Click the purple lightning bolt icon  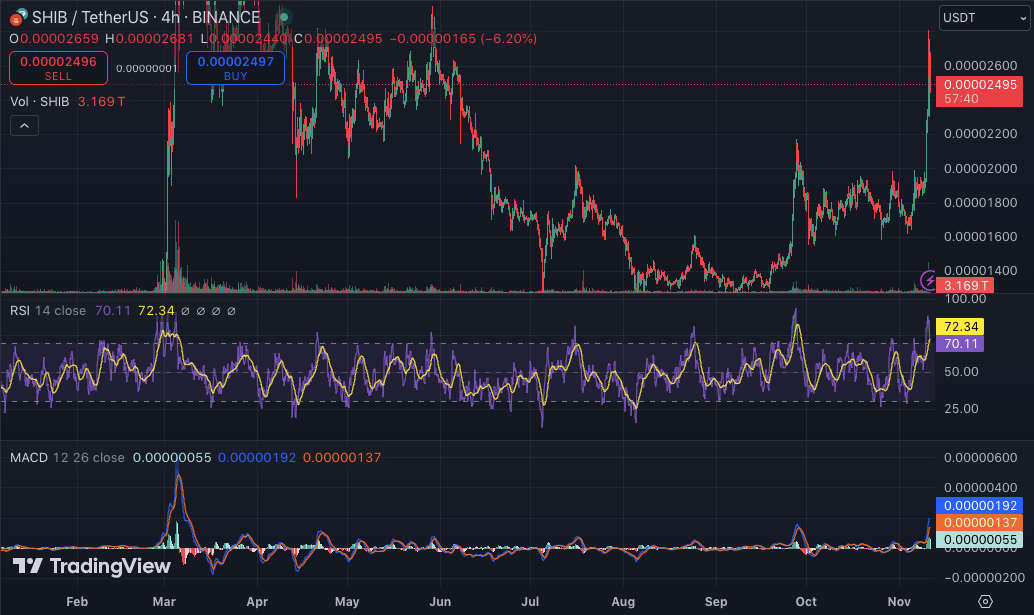(928, 280)
